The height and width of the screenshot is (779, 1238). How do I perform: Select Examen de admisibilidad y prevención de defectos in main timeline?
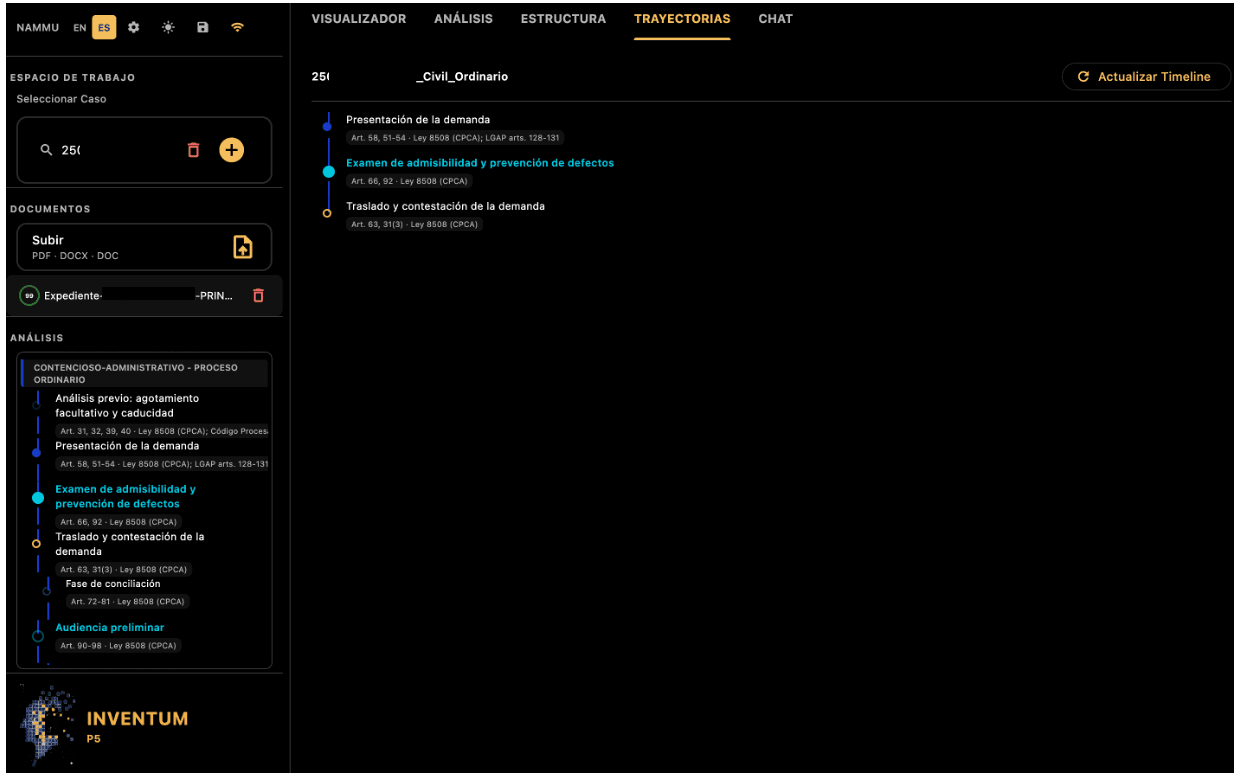click(x=480, y=163)
